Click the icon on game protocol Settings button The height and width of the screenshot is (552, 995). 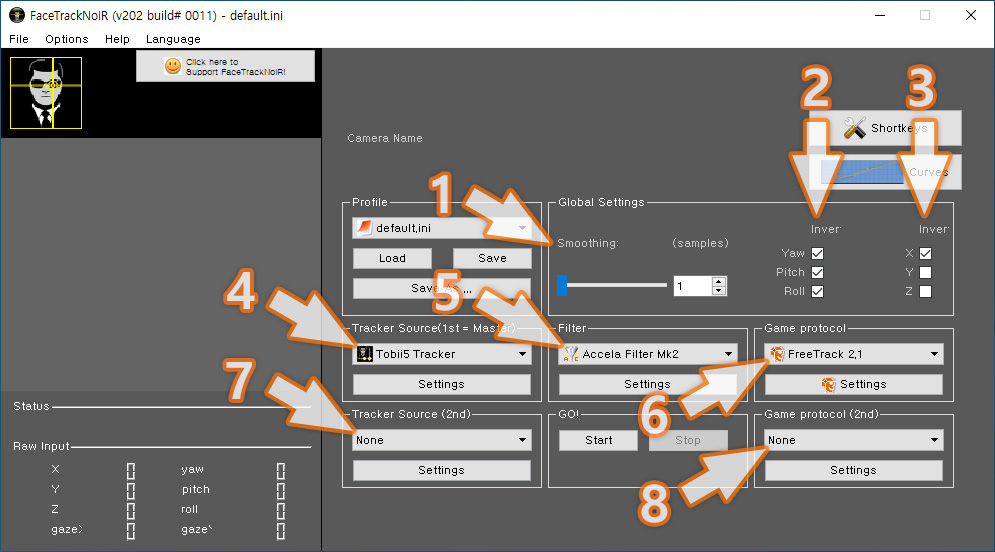(x=828, y=384)
